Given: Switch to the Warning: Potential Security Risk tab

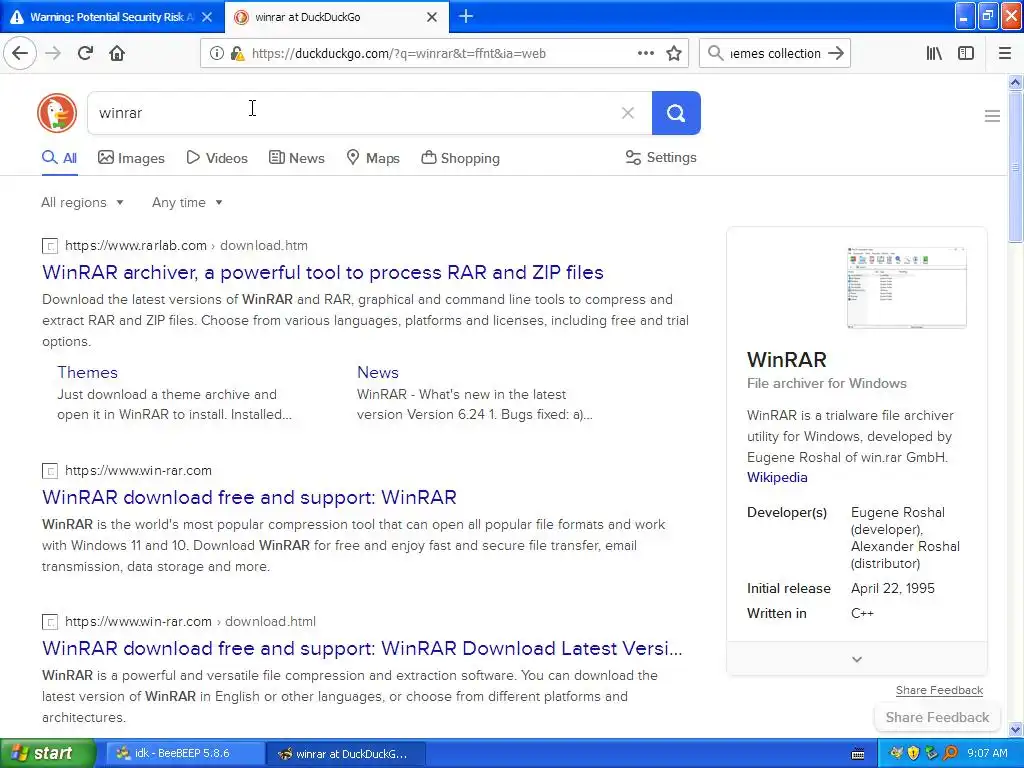Looking at the screenshot, I should [x=112, y=17].
